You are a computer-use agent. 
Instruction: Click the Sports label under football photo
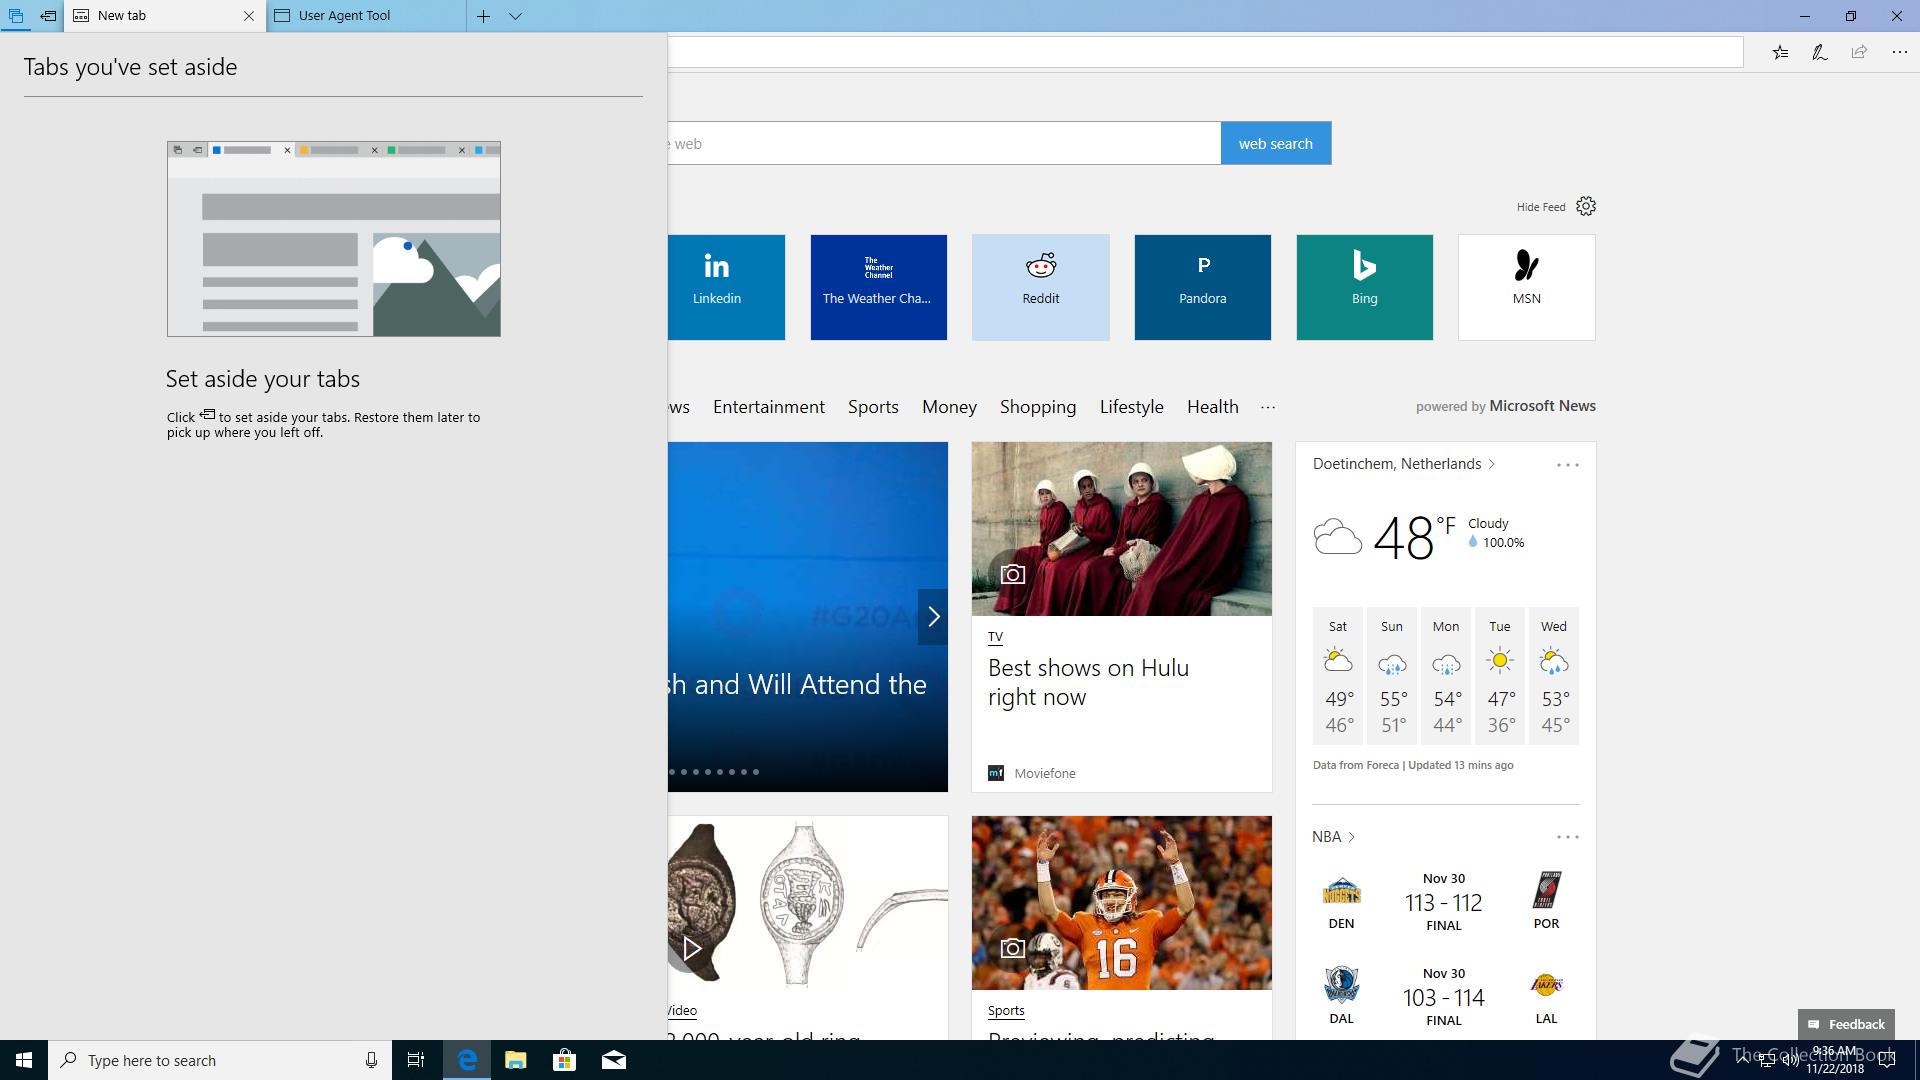click(1006, 1011)
